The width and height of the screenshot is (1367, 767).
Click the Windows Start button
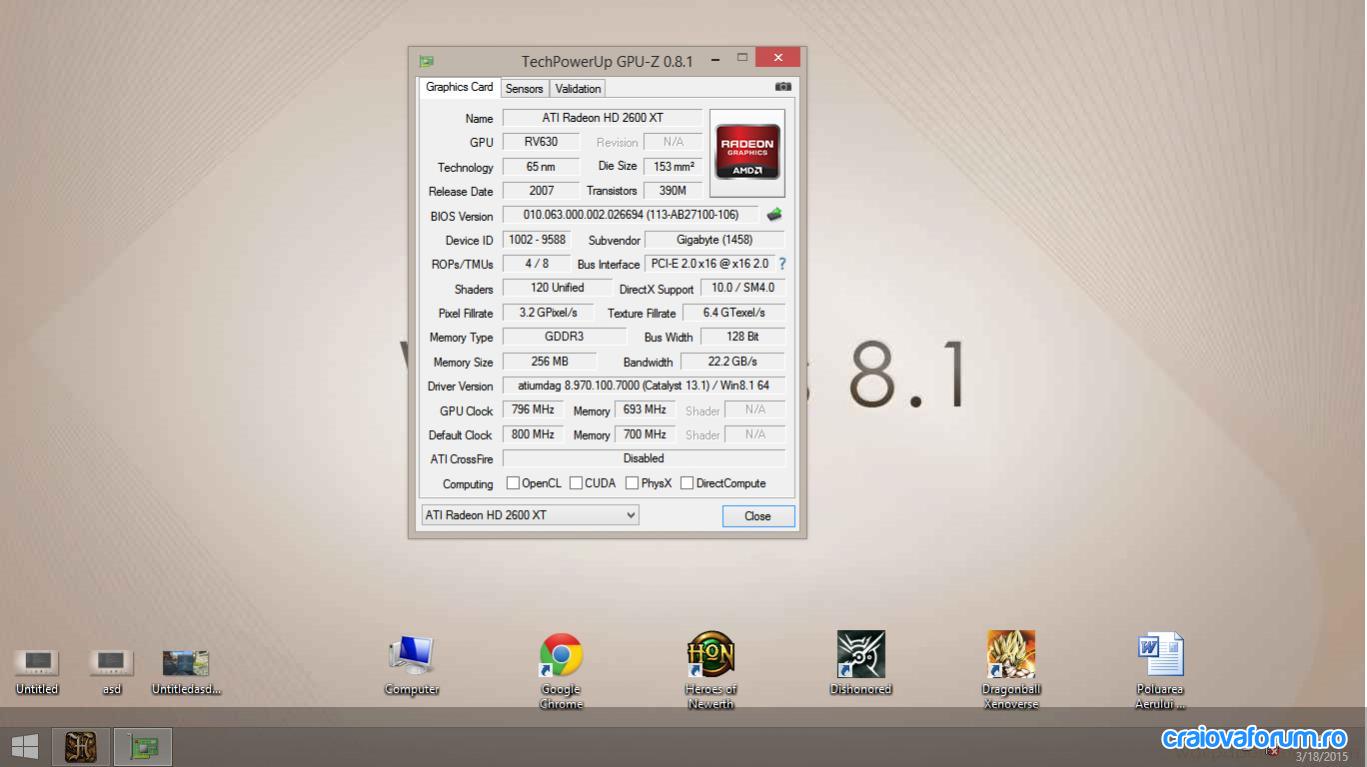[25, 747]
